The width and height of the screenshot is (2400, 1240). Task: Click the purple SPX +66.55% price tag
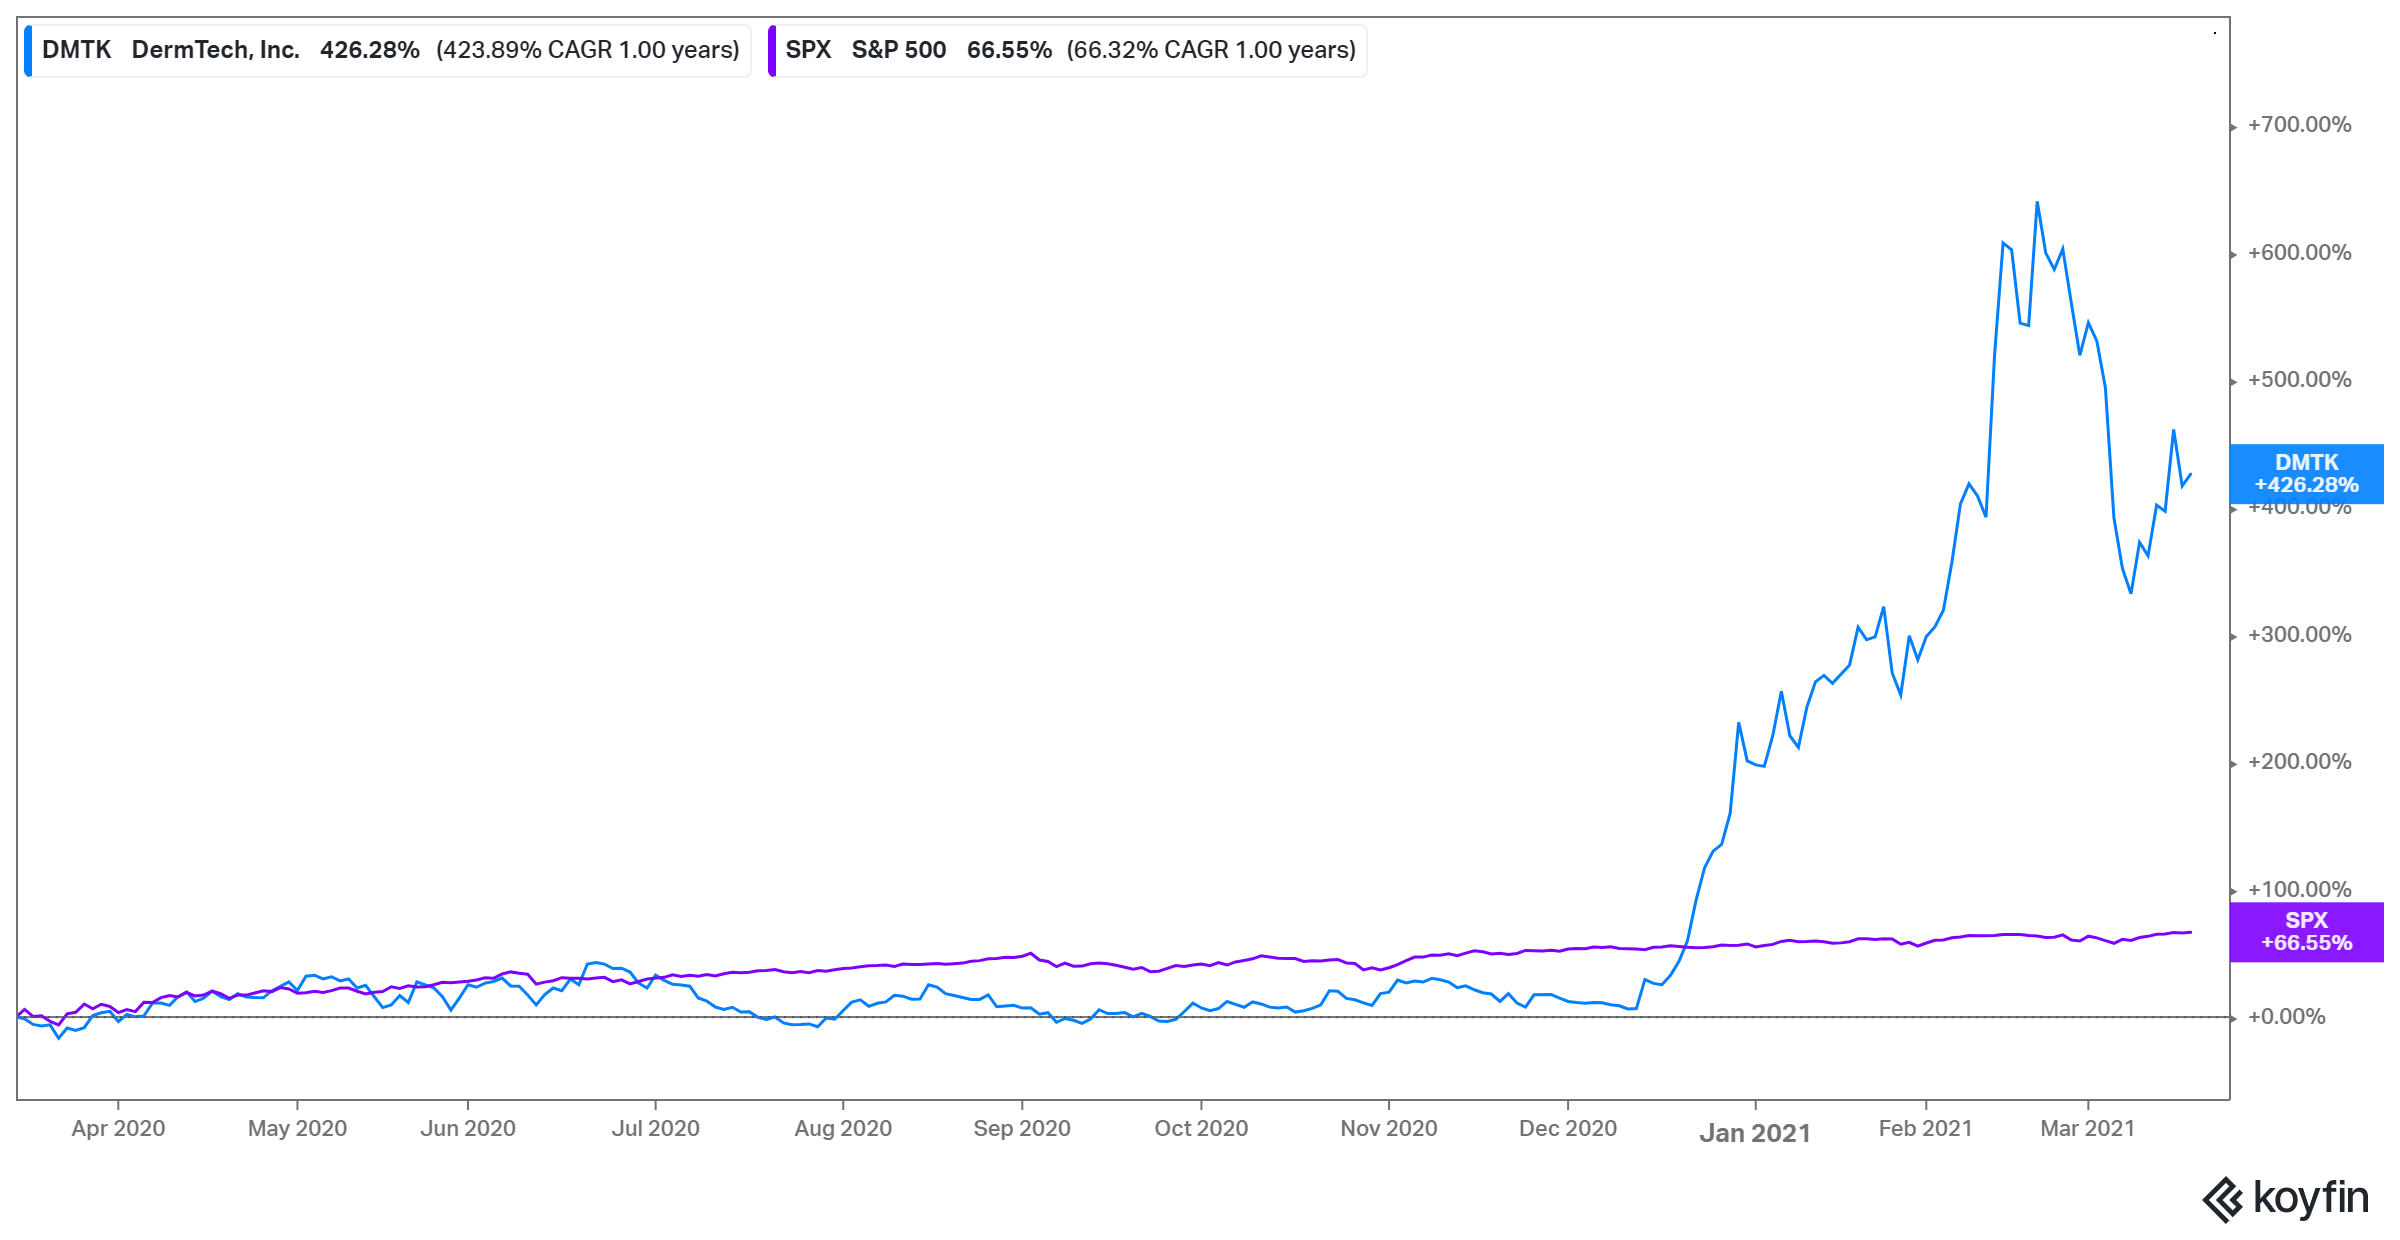click(2306, 932)
